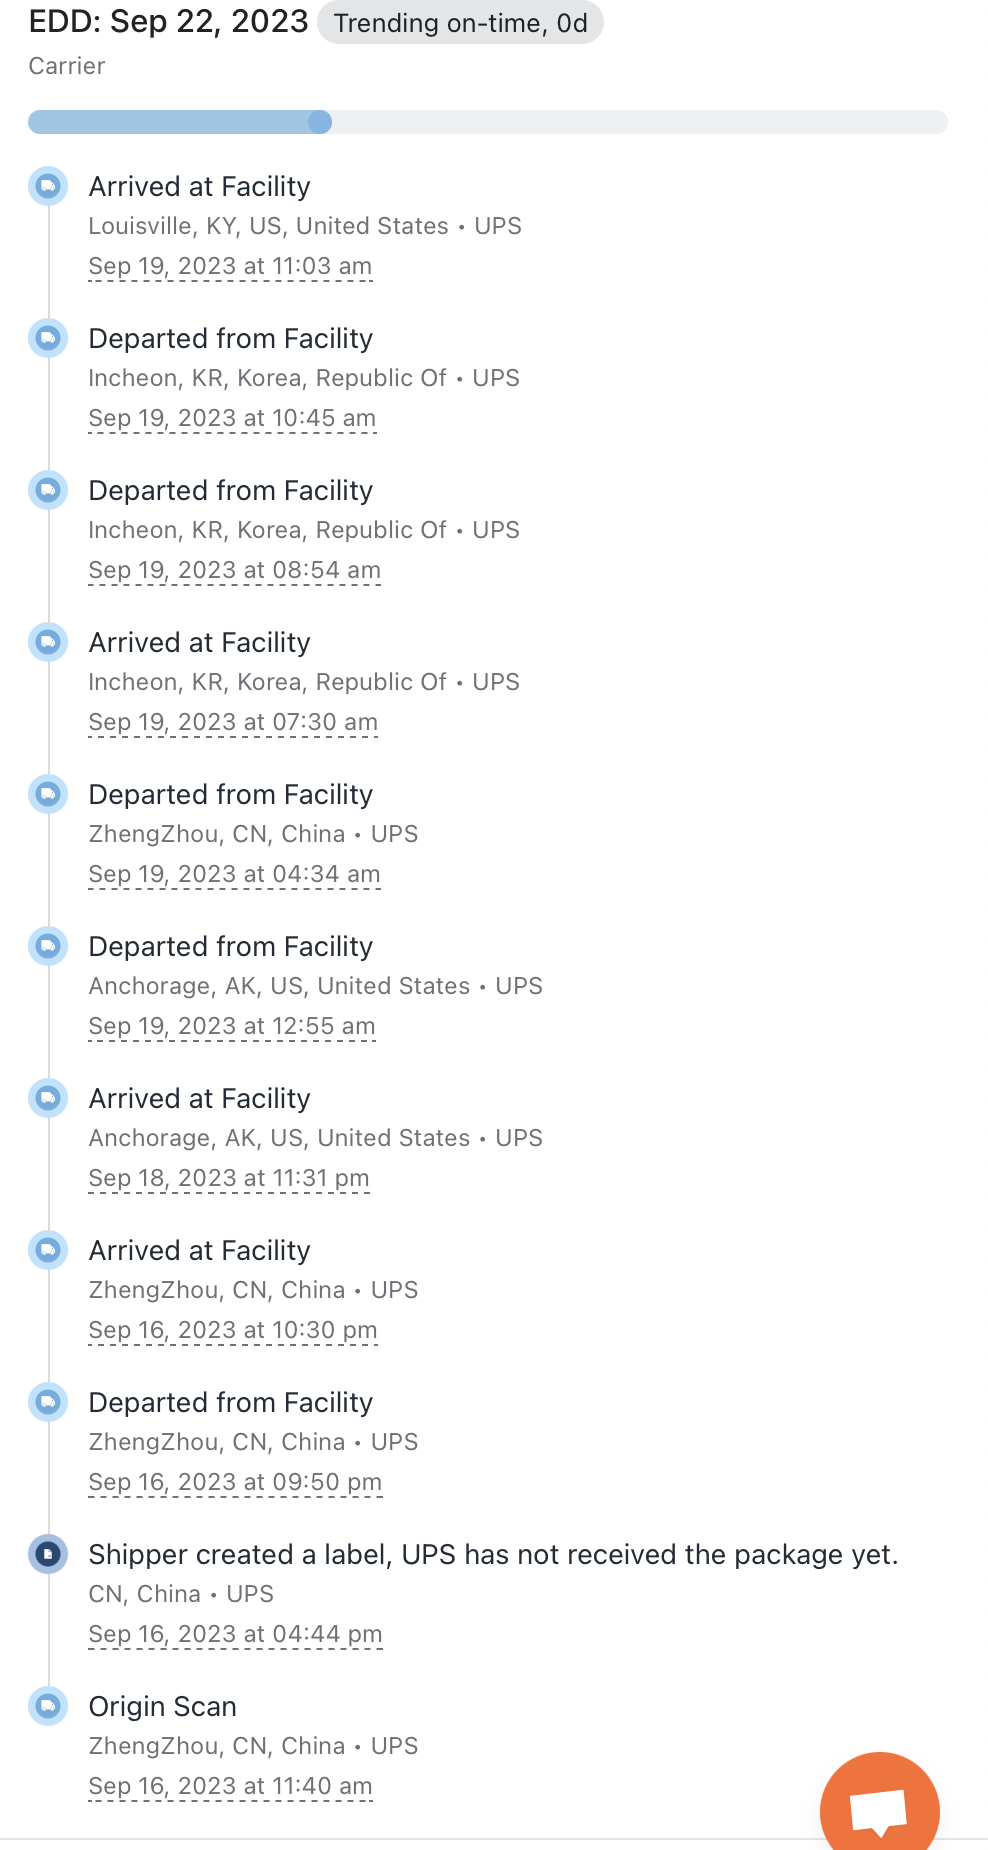Click timestamp 'Sep 16, 2023 at 11:40 am'

coord(230,1786)
